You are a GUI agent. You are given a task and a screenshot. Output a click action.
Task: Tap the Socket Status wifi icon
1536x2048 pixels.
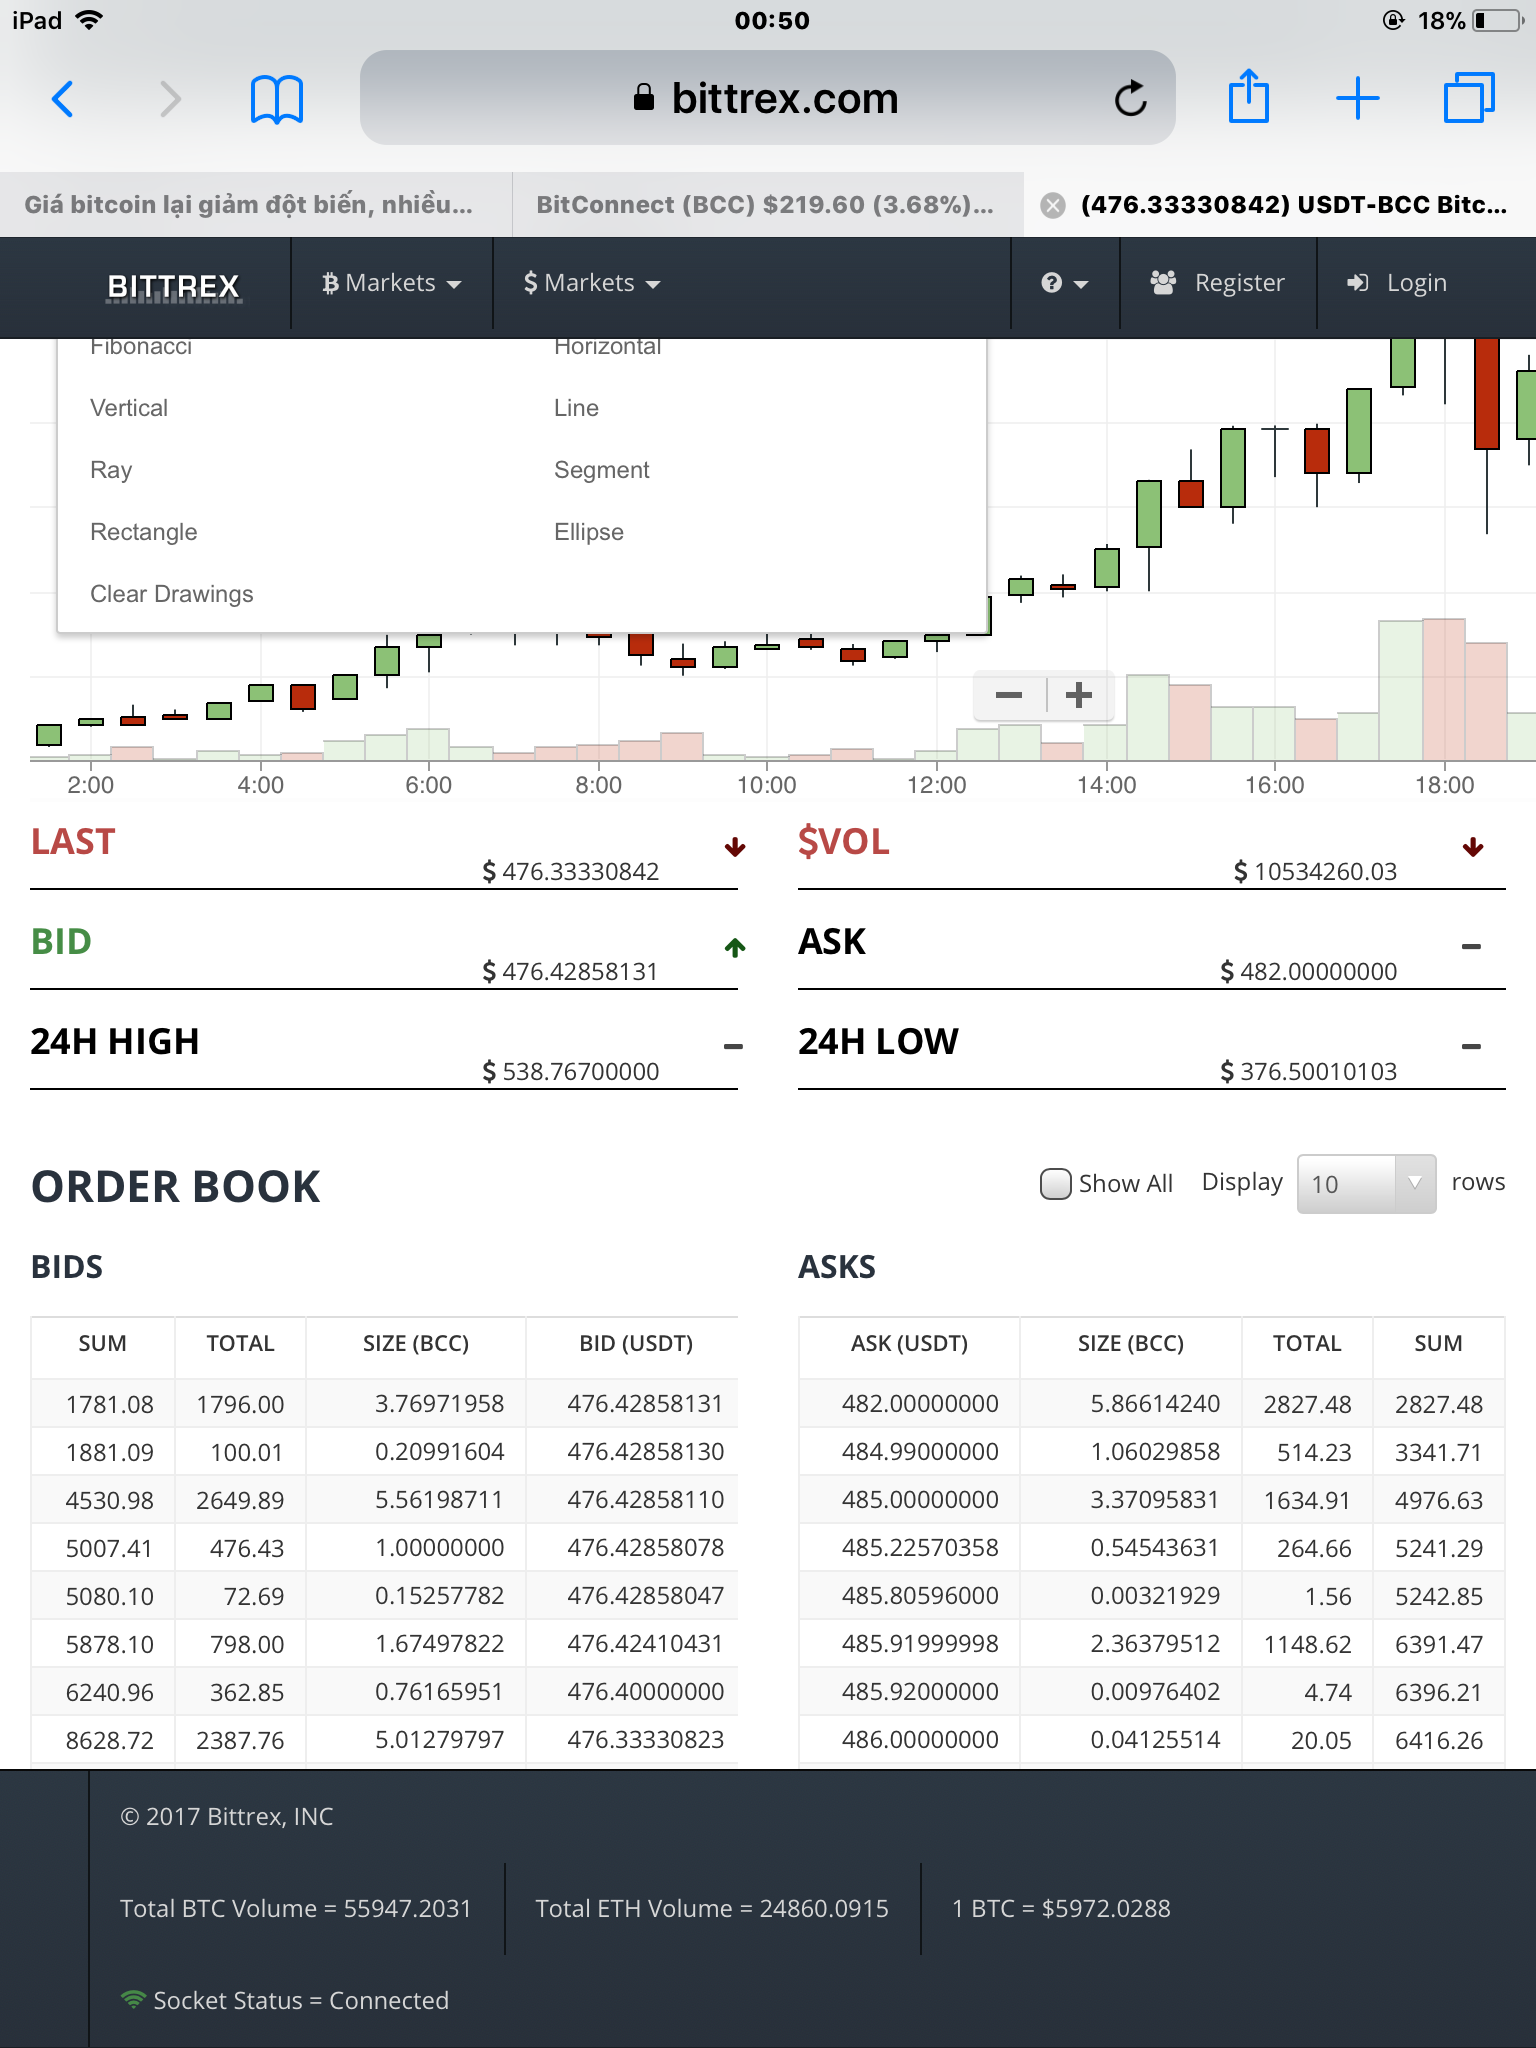pyautogui.click(x=133, y=2000)
